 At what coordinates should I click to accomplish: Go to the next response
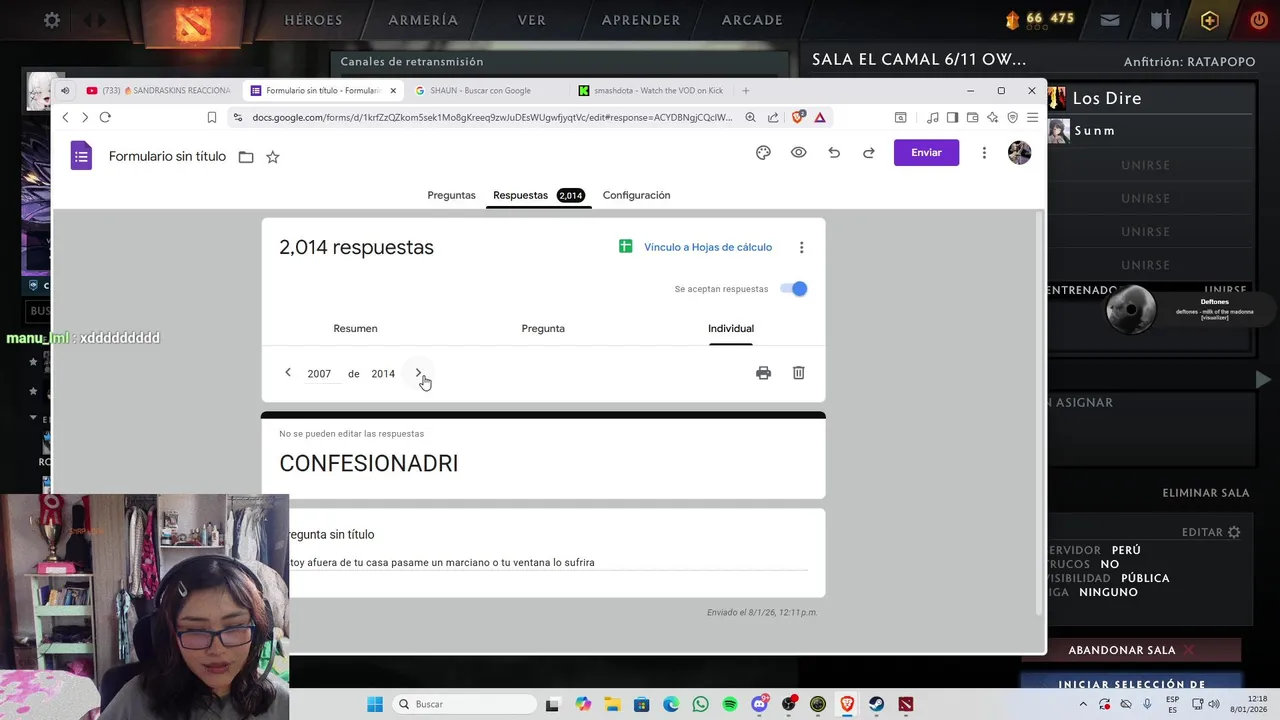tap(418, 373)
